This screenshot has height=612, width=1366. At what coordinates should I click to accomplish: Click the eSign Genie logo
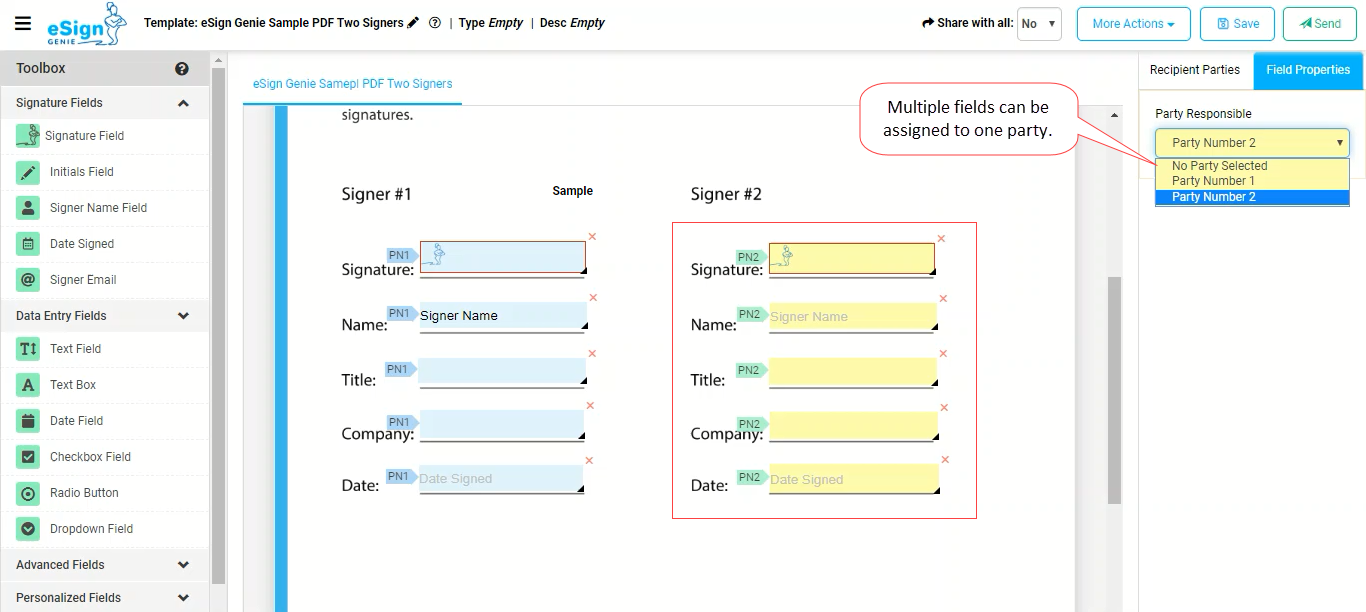pos(87,24)
